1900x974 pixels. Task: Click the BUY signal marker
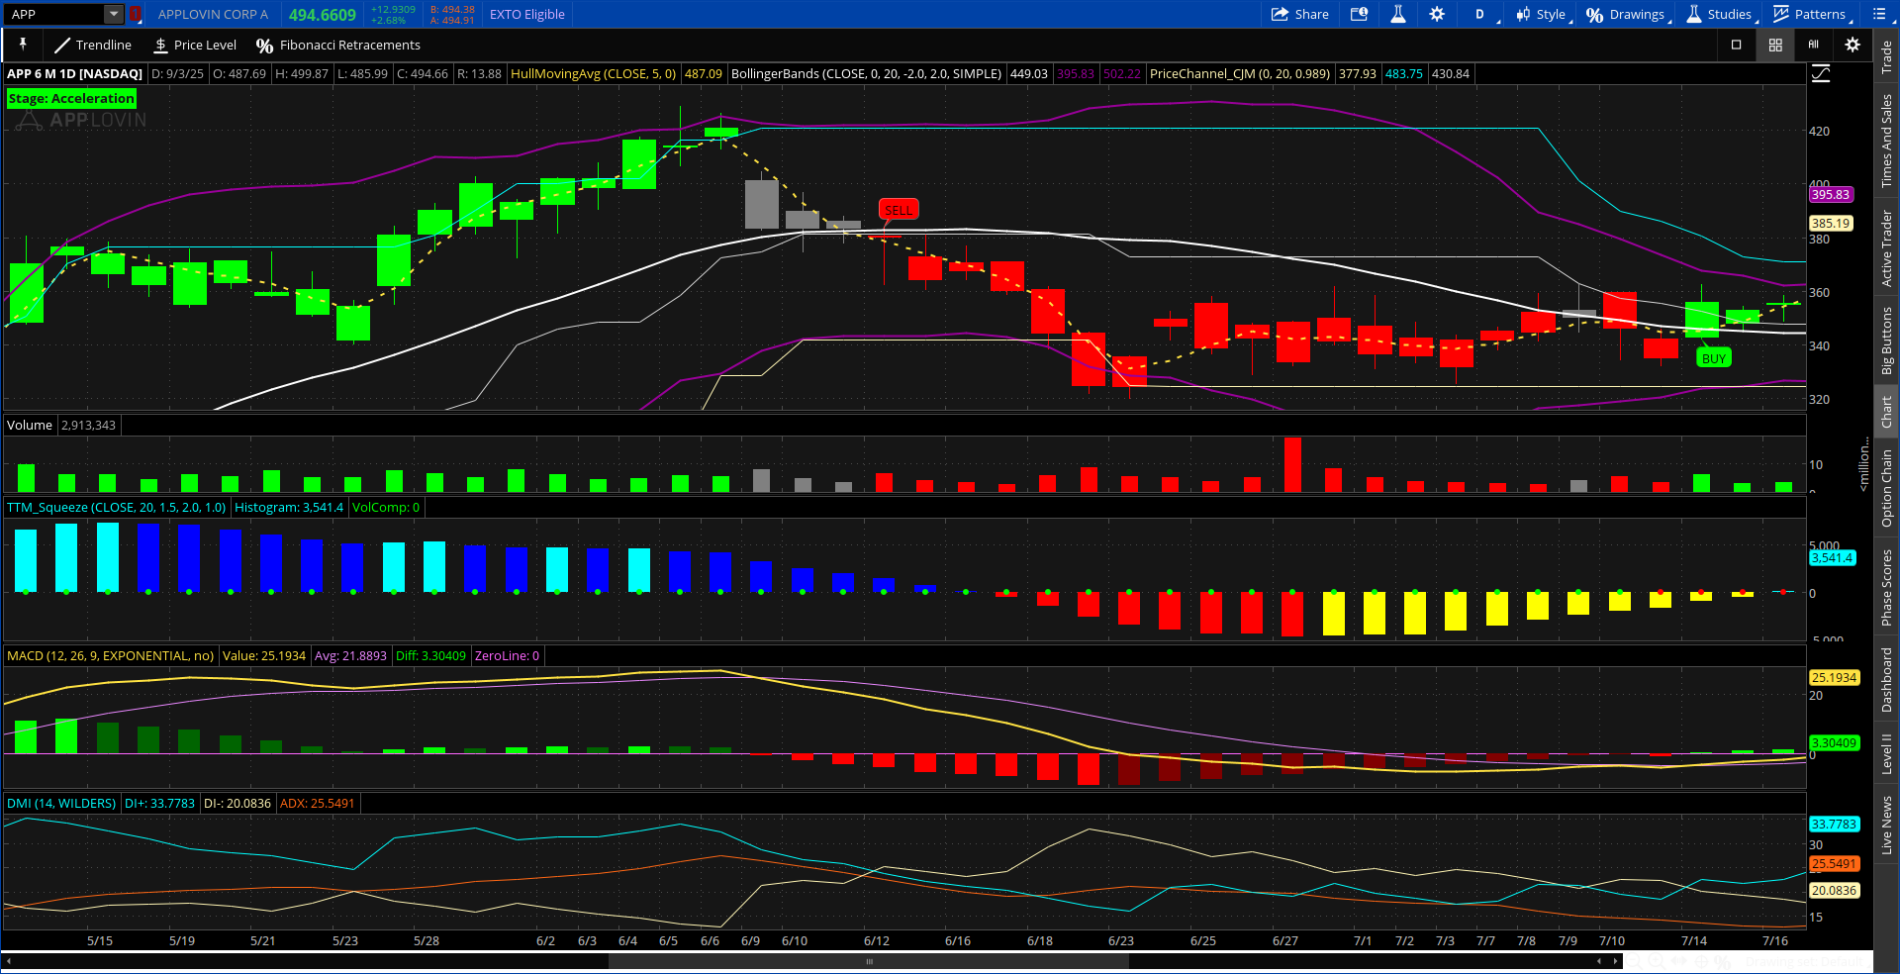pyautogui.click(x=1713, y=358)
